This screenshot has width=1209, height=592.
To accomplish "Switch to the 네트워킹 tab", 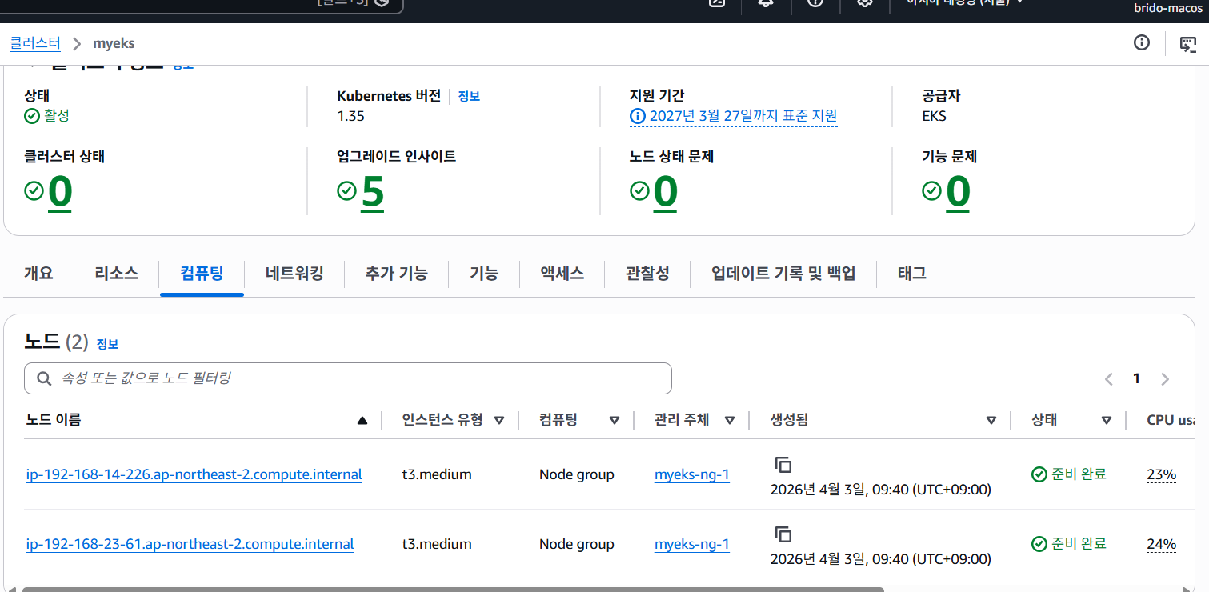I will click(x=294, y=273).
